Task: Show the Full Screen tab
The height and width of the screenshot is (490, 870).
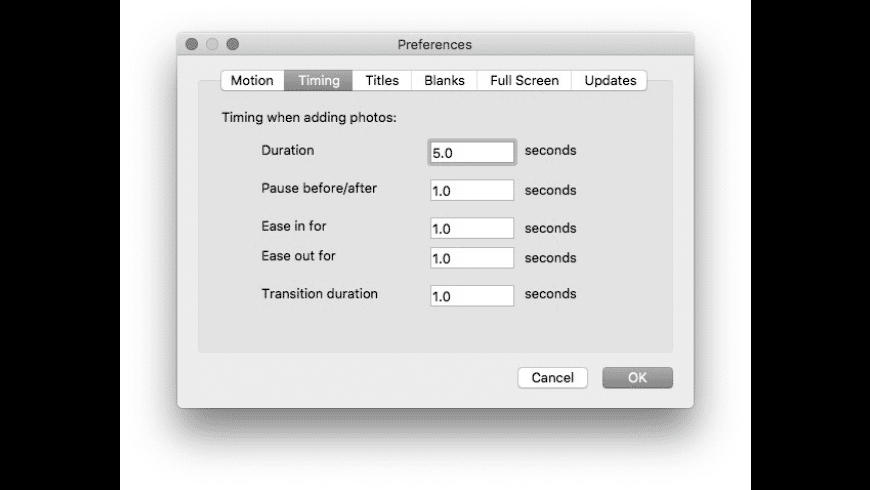Action: 524,81
